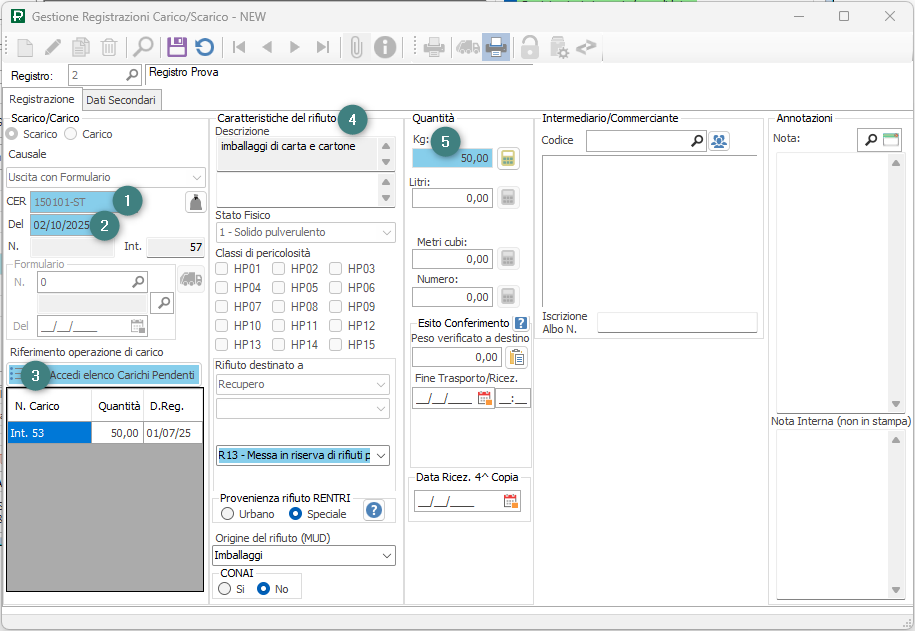Click the blue Undo arrow icon
This screenshot has height=631, width=915.
204,47
